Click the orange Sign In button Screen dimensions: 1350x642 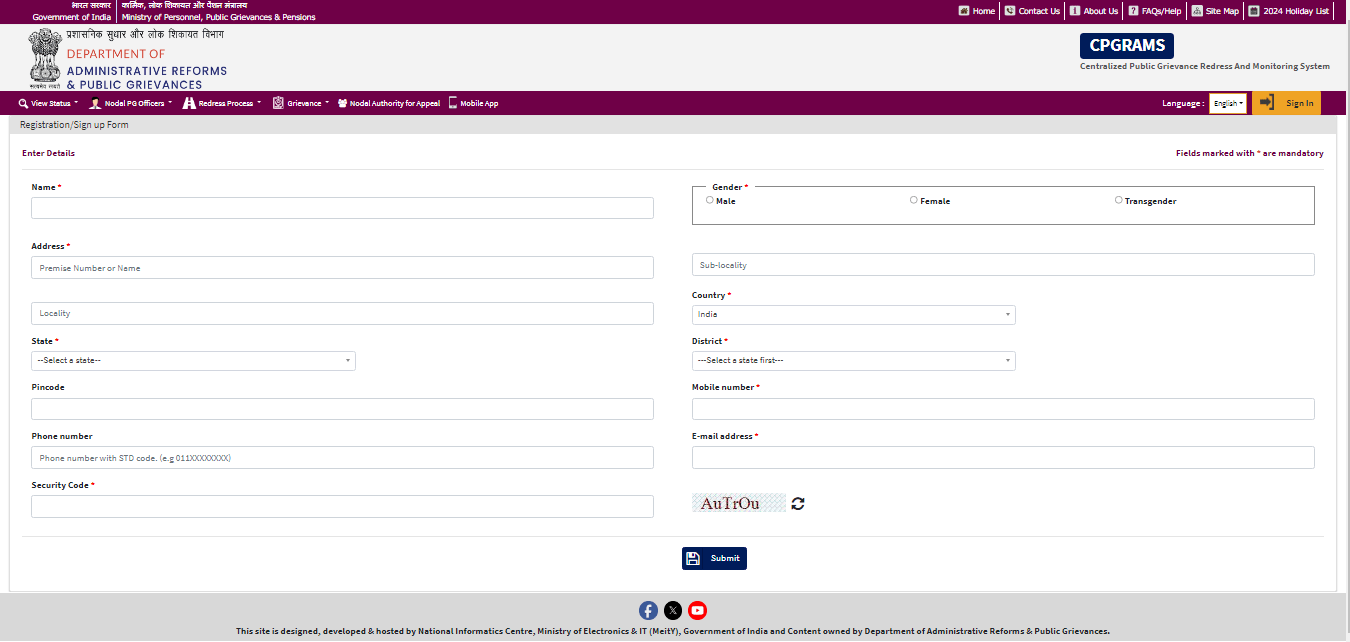click(1287, 103)
